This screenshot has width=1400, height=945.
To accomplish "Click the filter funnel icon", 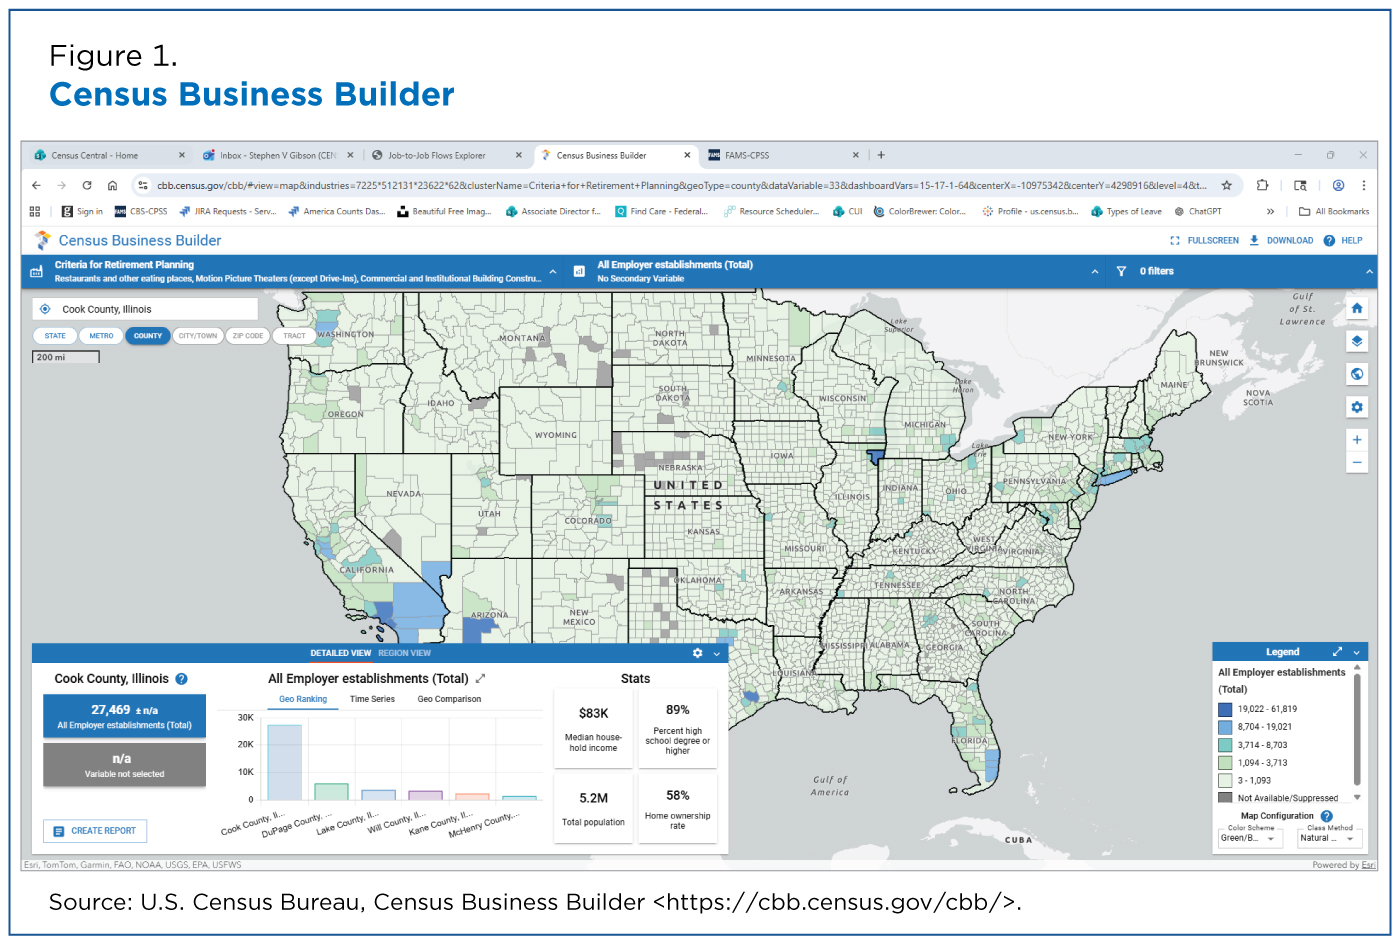I will click(1121, 271).
